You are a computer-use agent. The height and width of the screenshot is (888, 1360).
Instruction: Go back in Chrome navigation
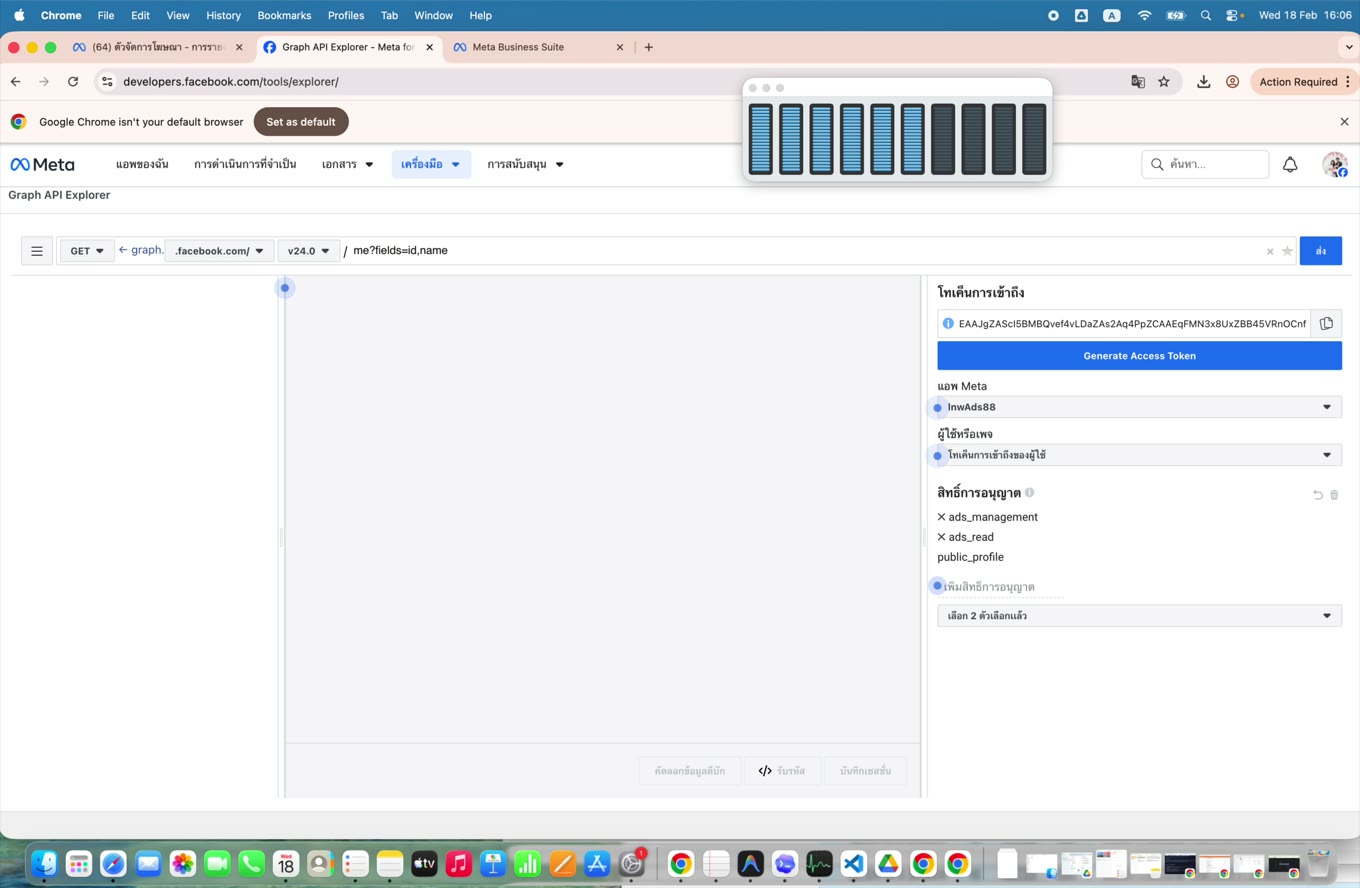click(x=15, y=82)
